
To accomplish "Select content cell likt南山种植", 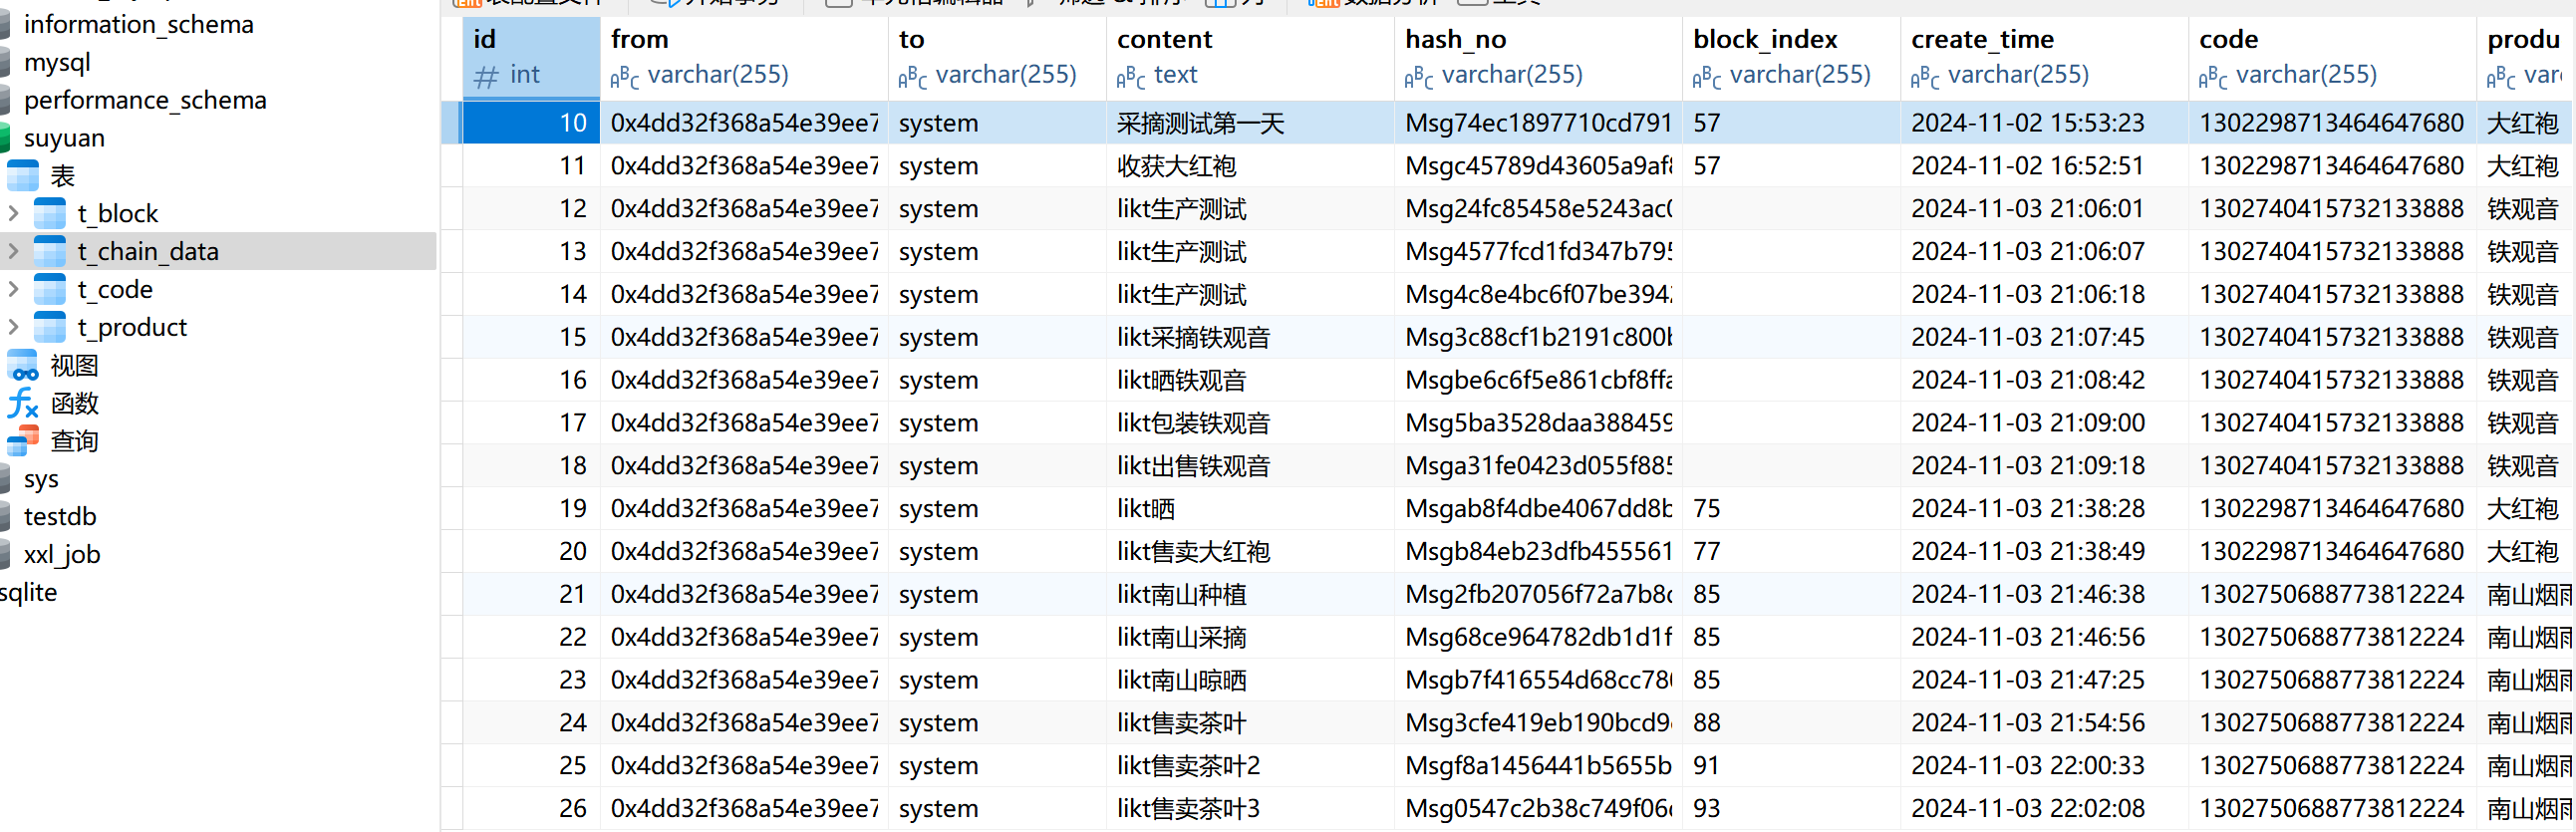I will tap(1250, 594).
